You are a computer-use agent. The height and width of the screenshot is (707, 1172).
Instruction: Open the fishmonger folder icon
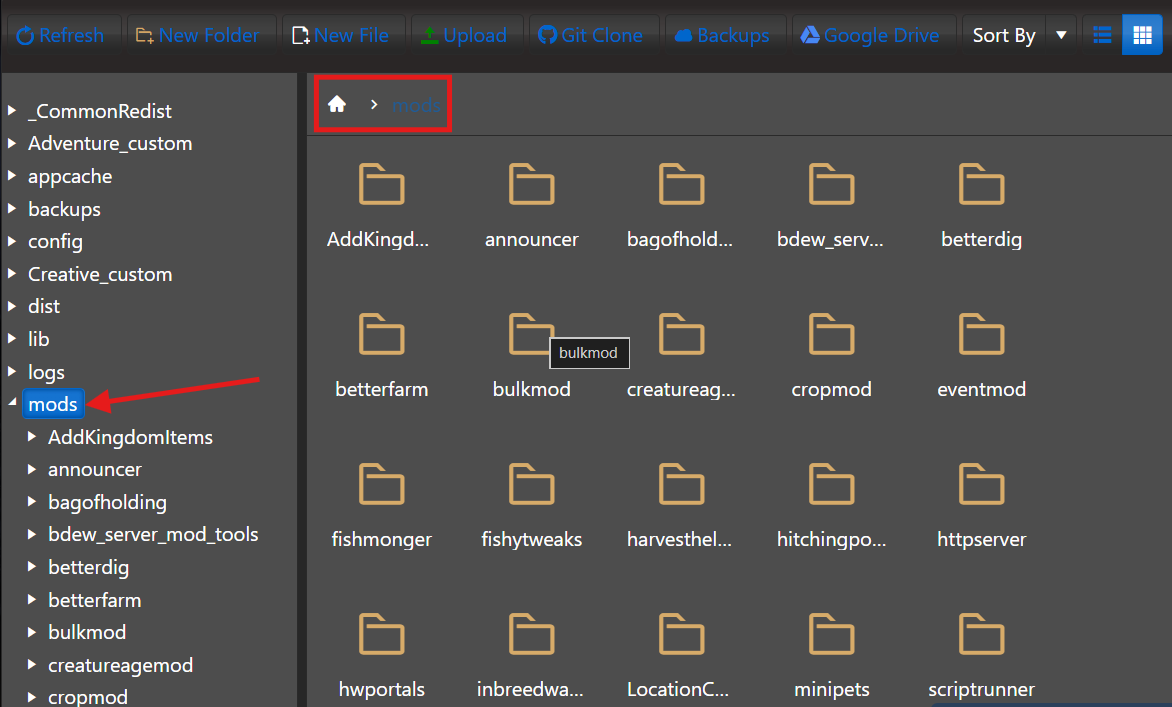tap(381, 484)
